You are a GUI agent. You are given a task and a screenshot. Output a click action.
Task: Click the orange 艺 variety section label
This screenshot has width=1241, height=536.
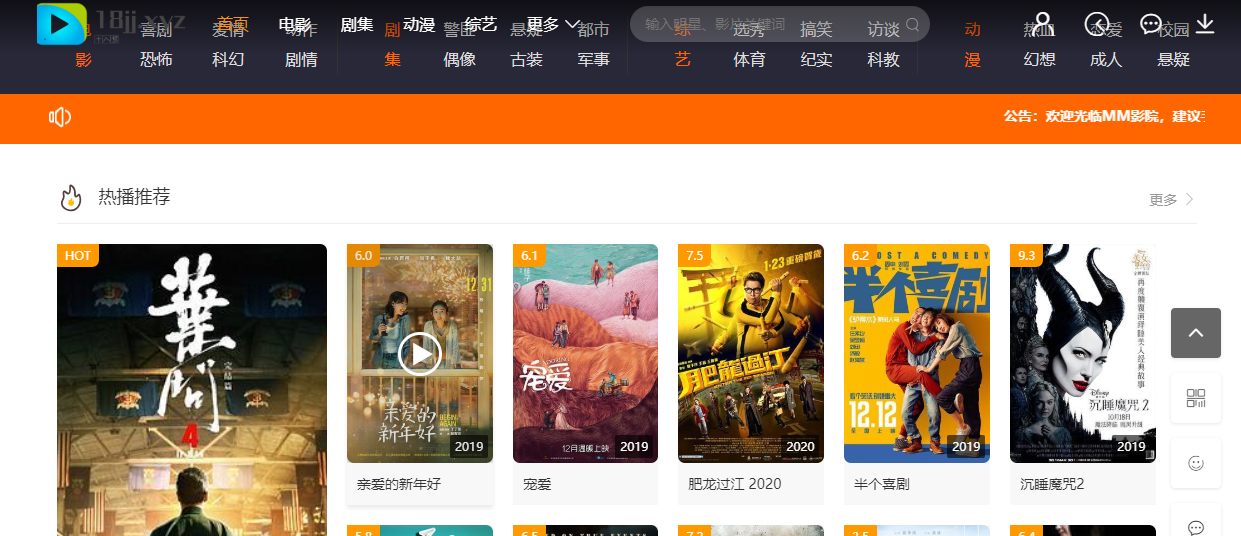[683, 59]
